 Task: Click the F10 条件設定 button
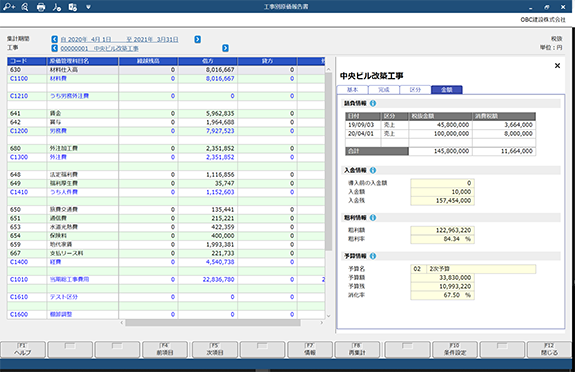[x=455, y=349]
